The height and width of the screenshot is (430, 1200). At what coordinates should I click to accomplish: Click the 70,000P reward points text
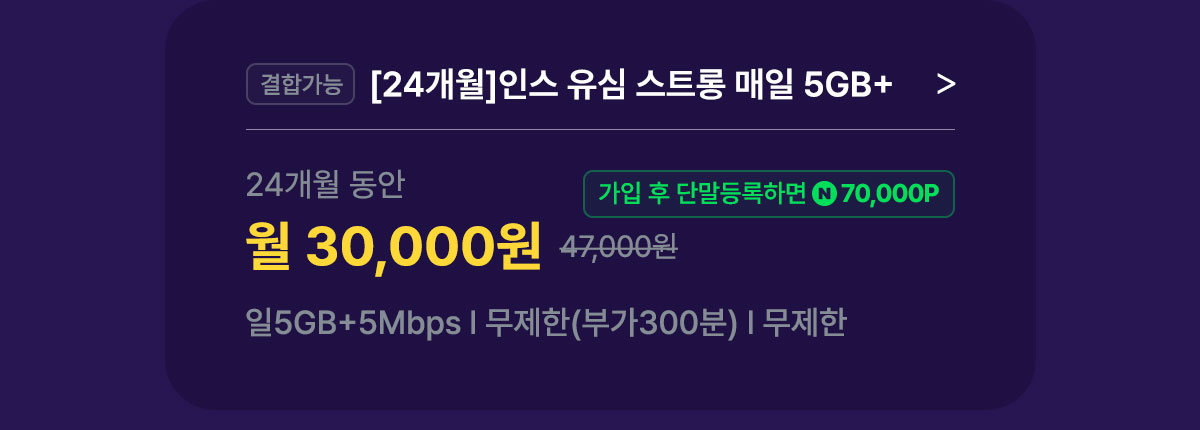pos(890,194)
